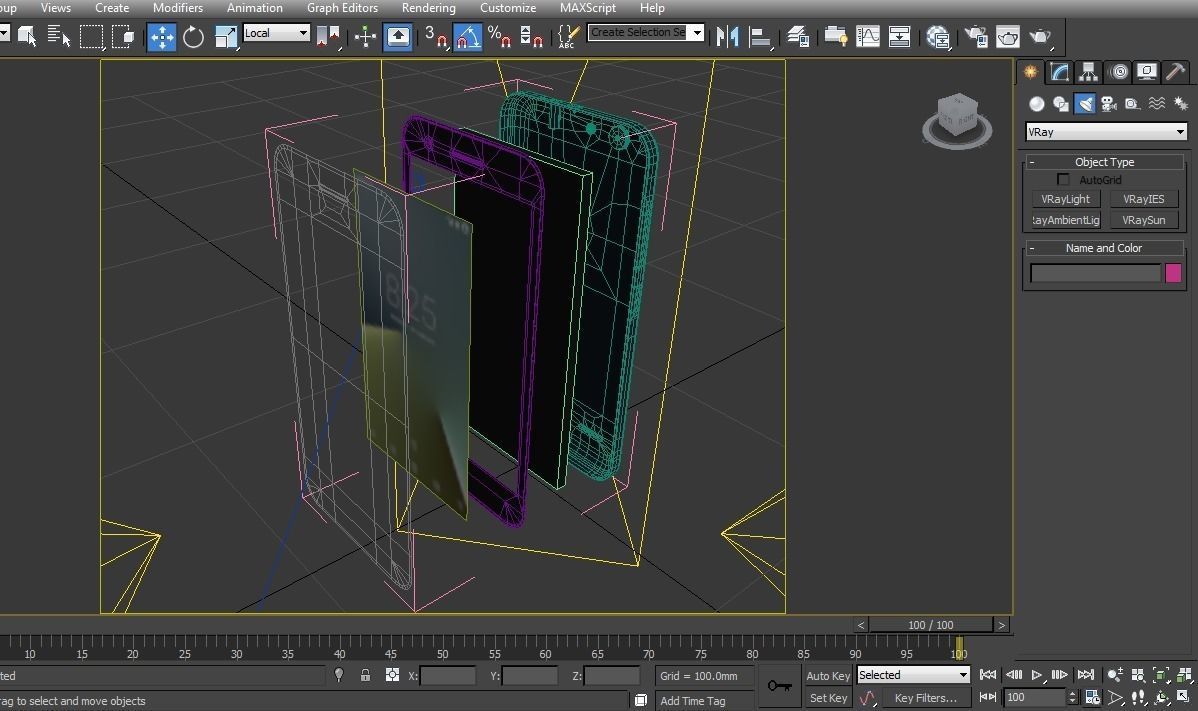Image resolution: width=1198 pixels, height=711 pixels.
Task: Click the Select and Move tool
Action: point(161,38)
